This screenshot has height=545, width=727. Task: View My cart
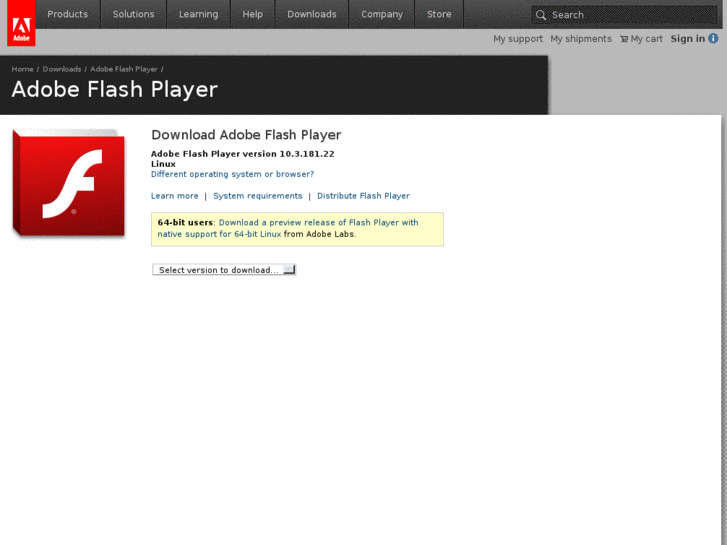click(x=646, y=39)
